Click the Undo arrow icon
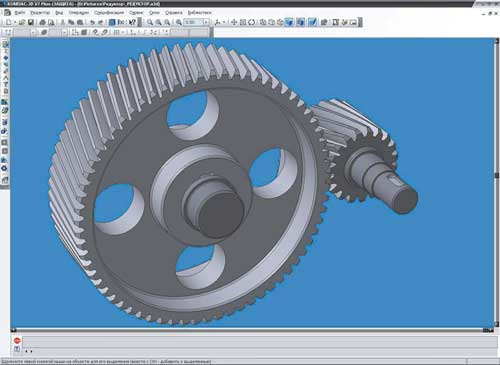Screen dimensions: 500x365 (x=92, y=22)
